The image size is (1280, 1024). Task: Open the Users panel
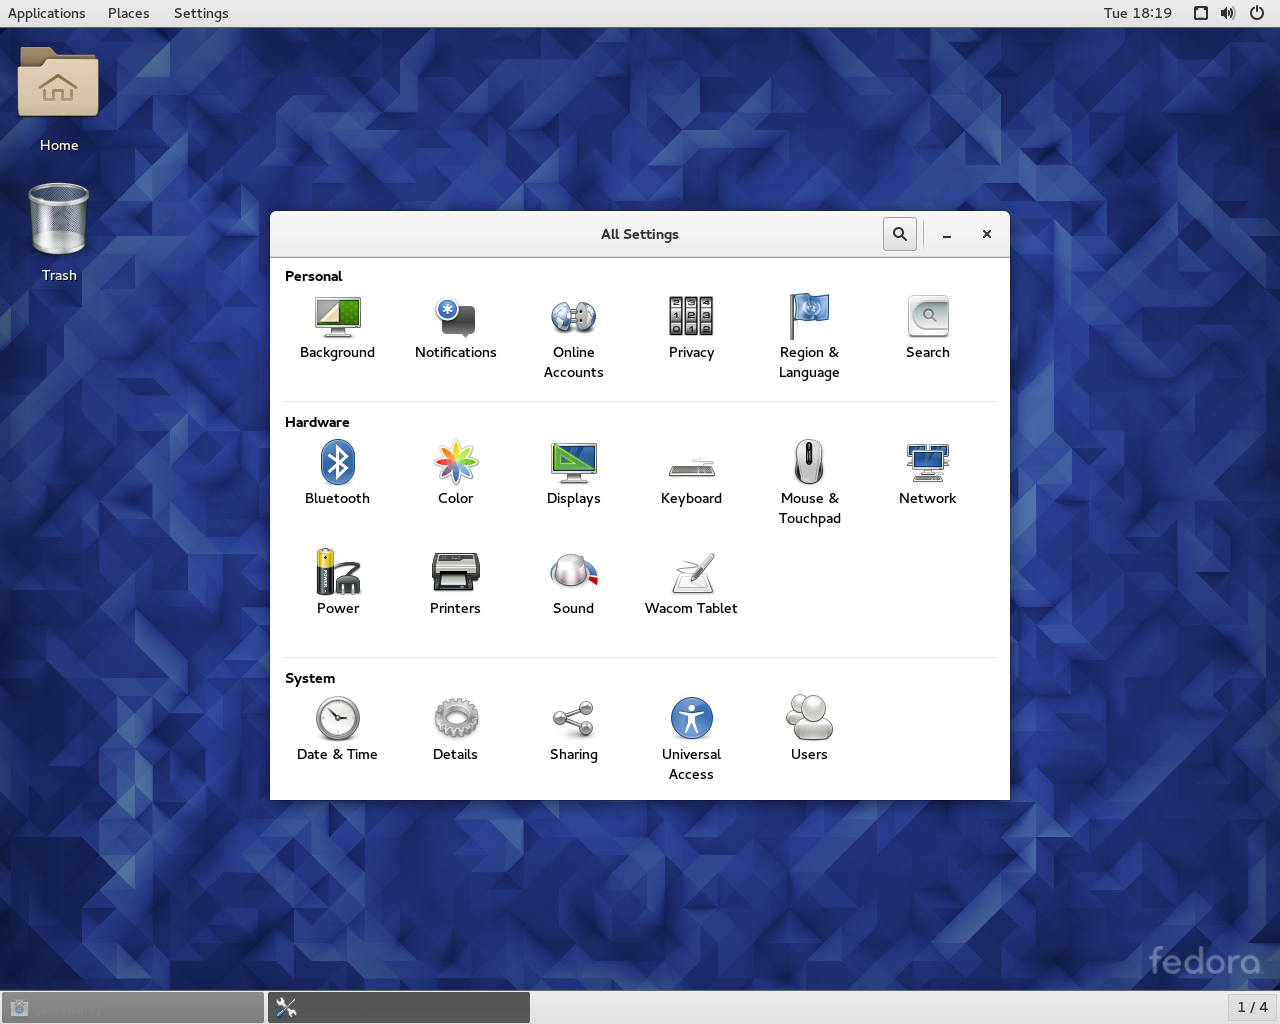click(810, 729)
